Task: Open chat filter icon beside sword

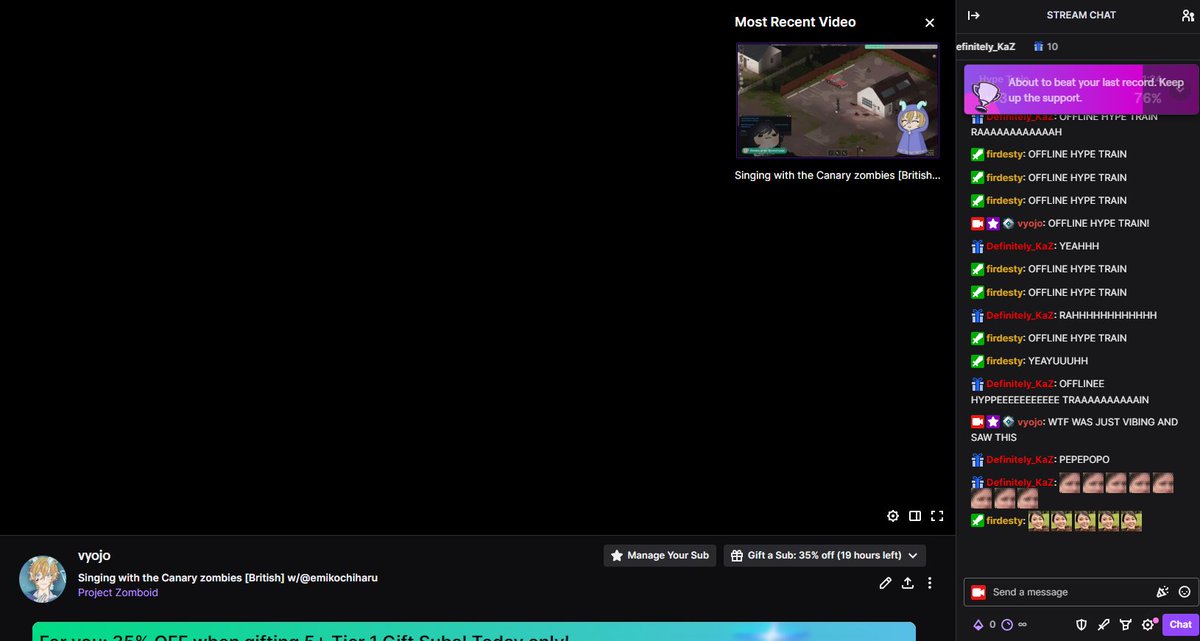Action: point(1126,625)
